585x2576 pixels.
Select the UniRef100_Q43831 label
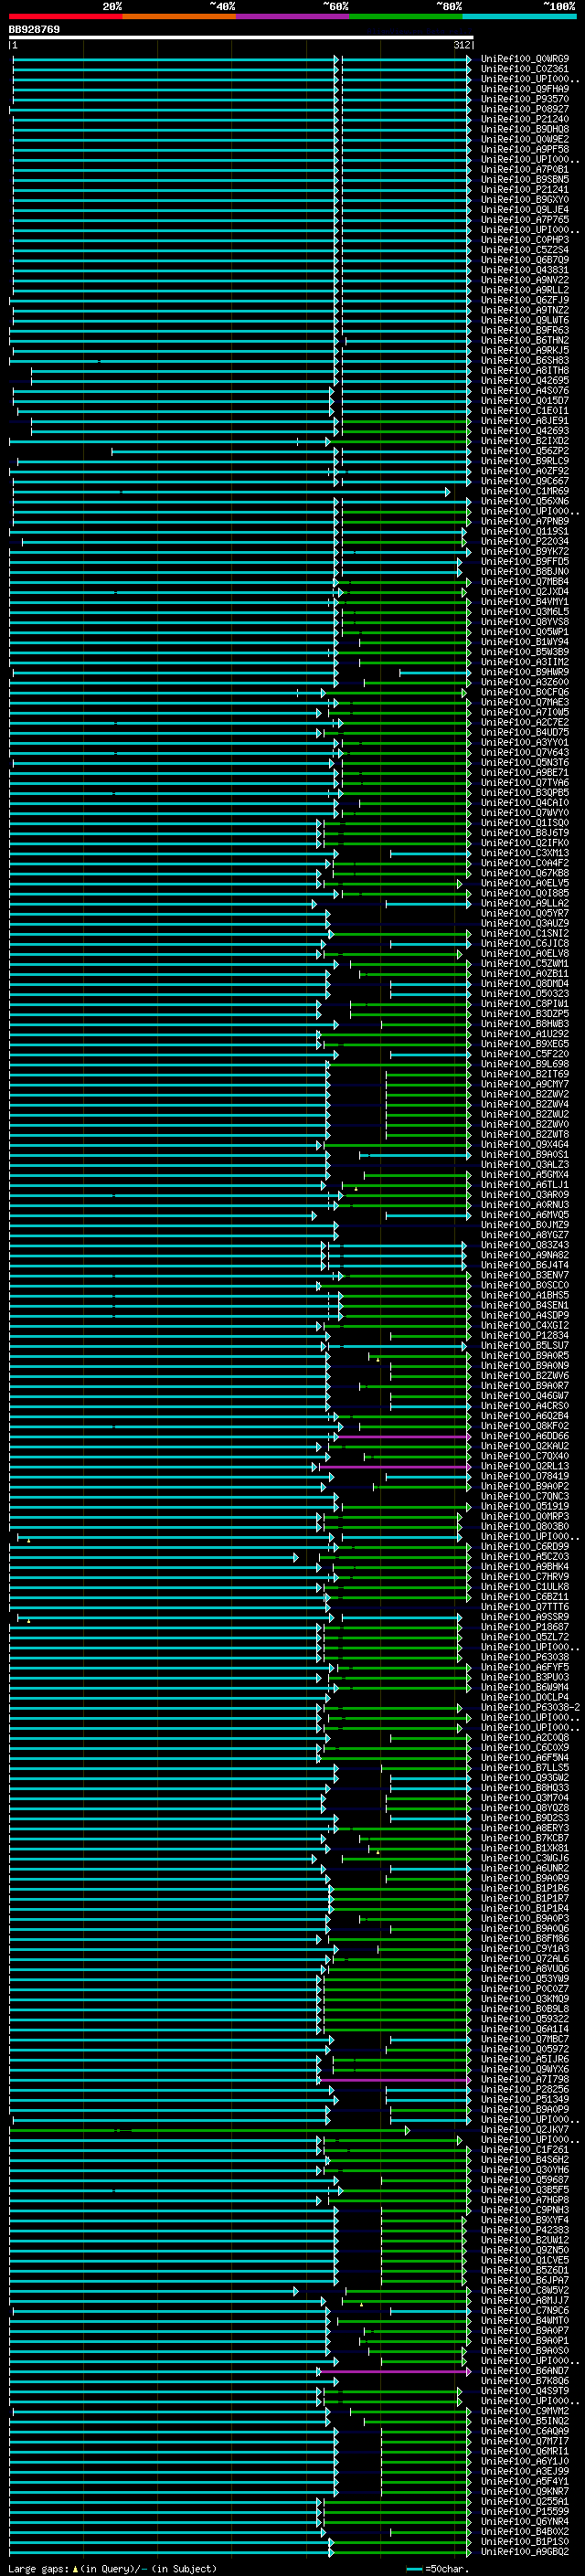coord(524,270)
